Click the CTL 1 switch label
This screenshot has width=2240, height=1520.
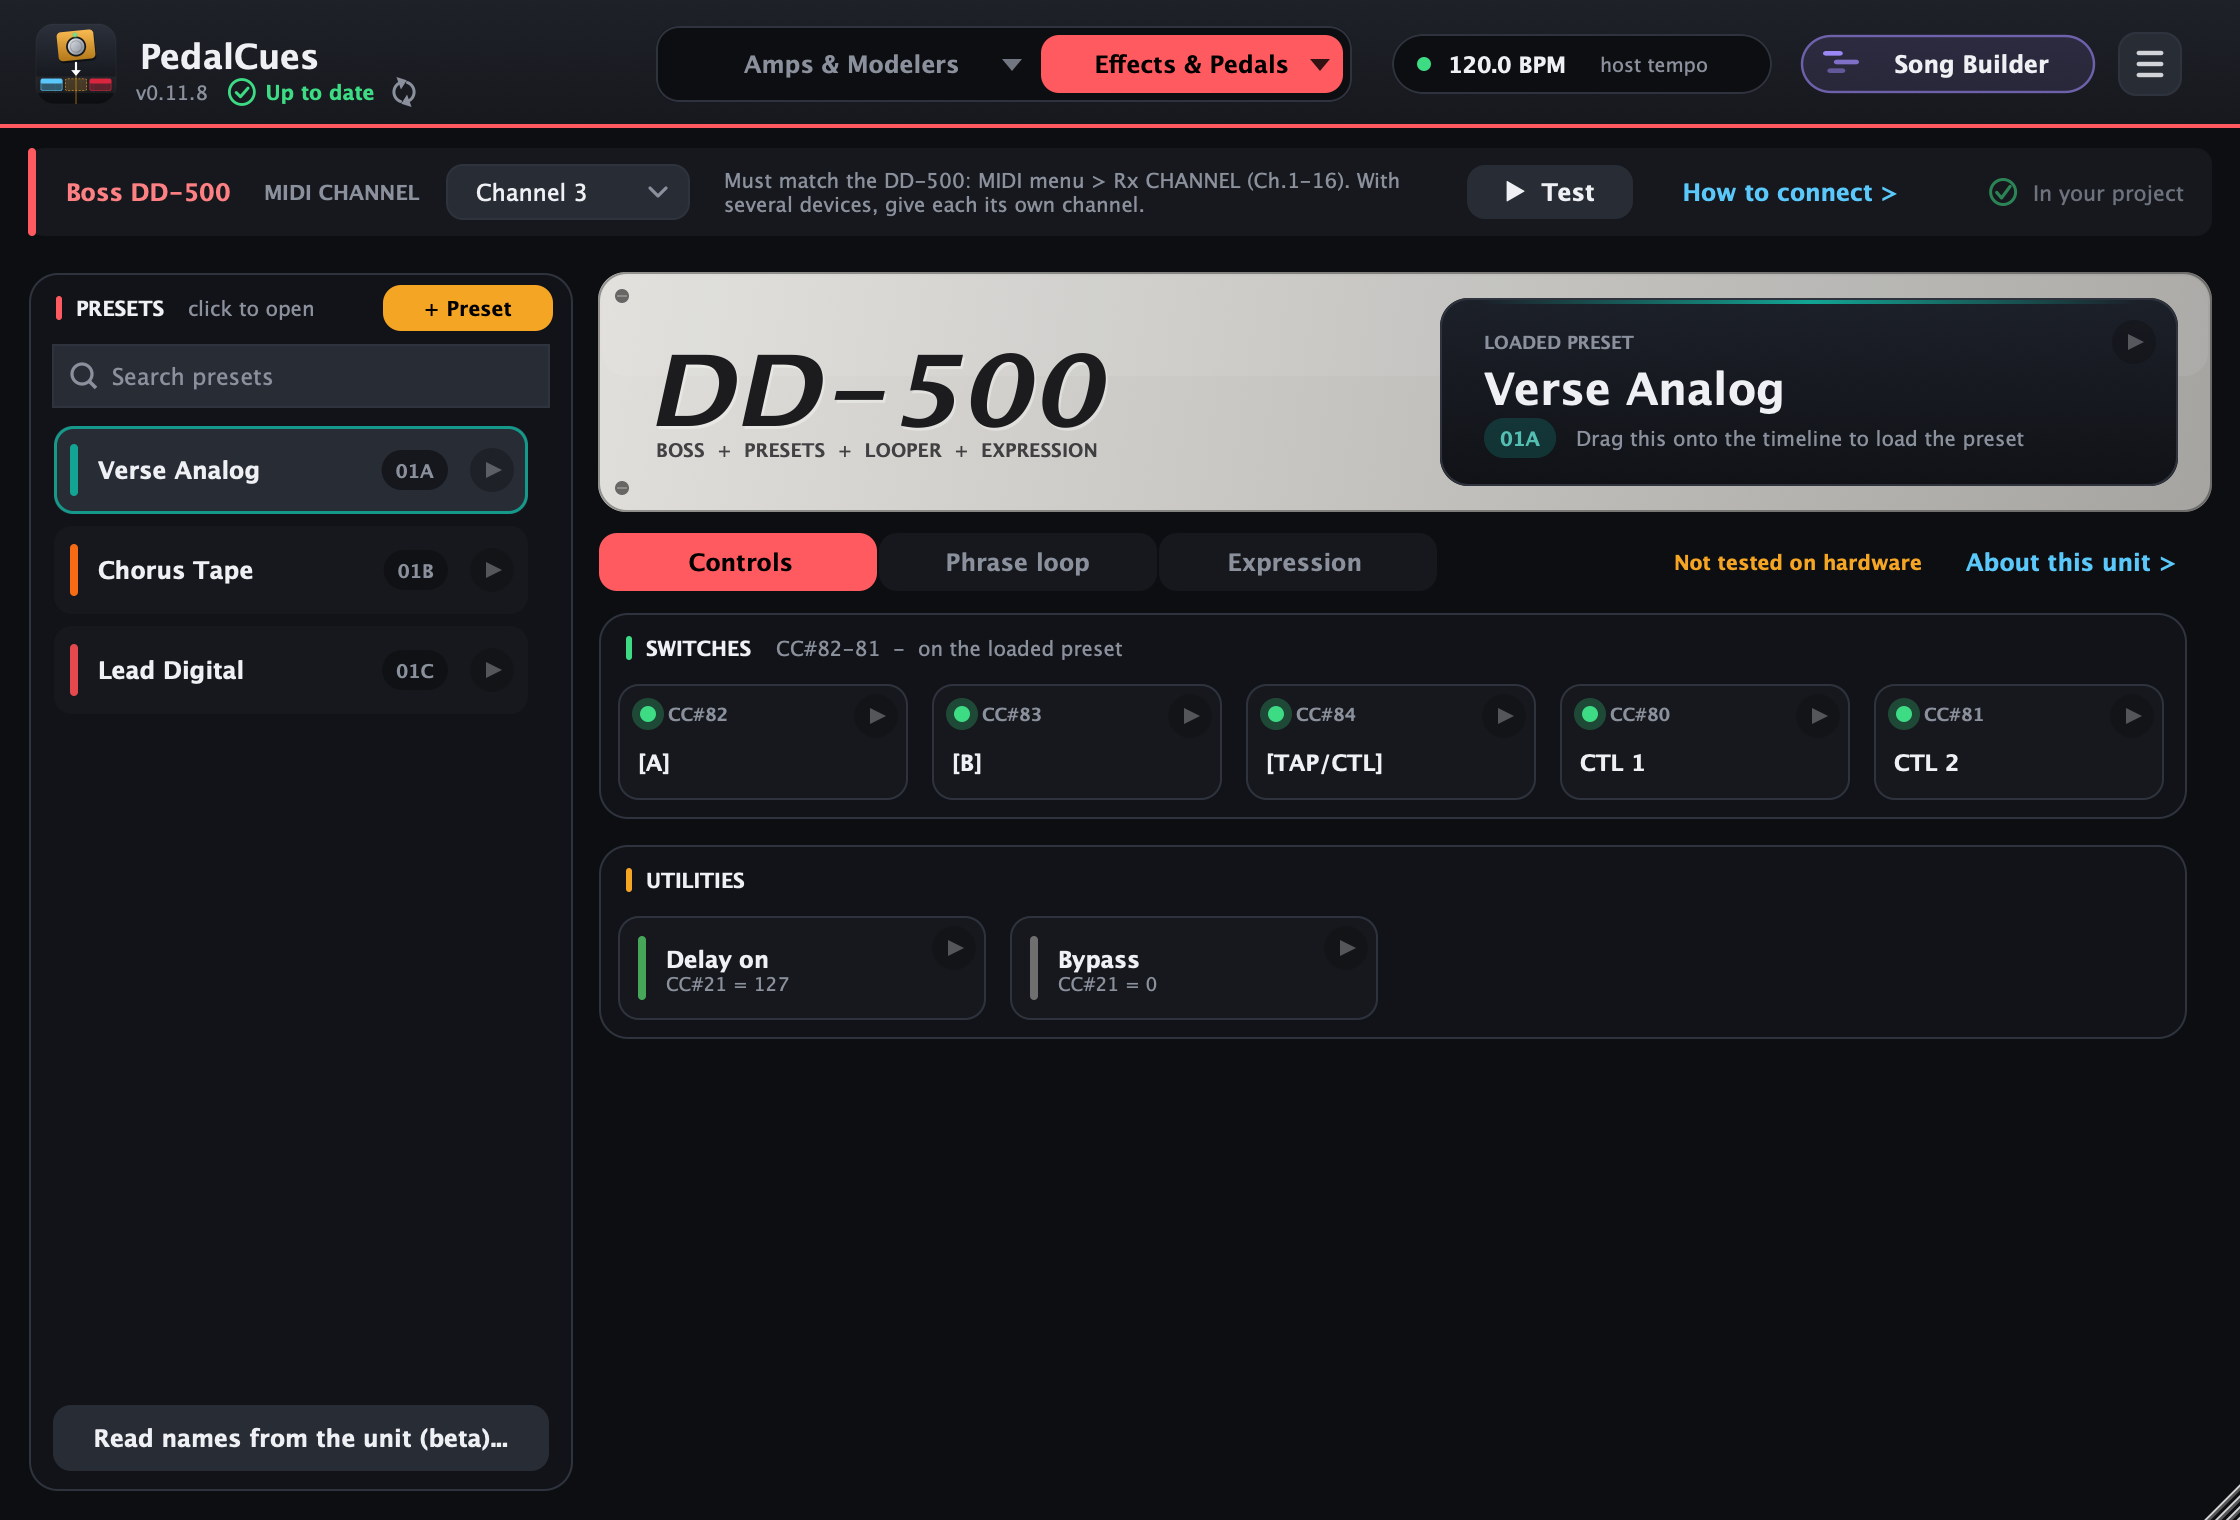coord(1612,762)
